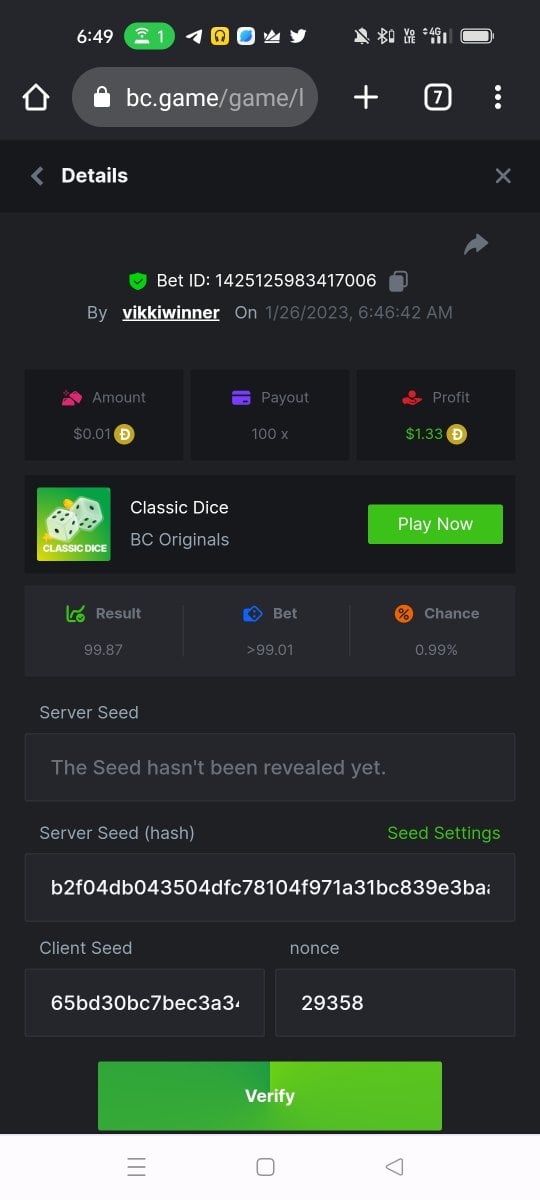Tap the Classic Dice game thumbnail
This screenshot has width=540, height=1200.
[74, 524]
